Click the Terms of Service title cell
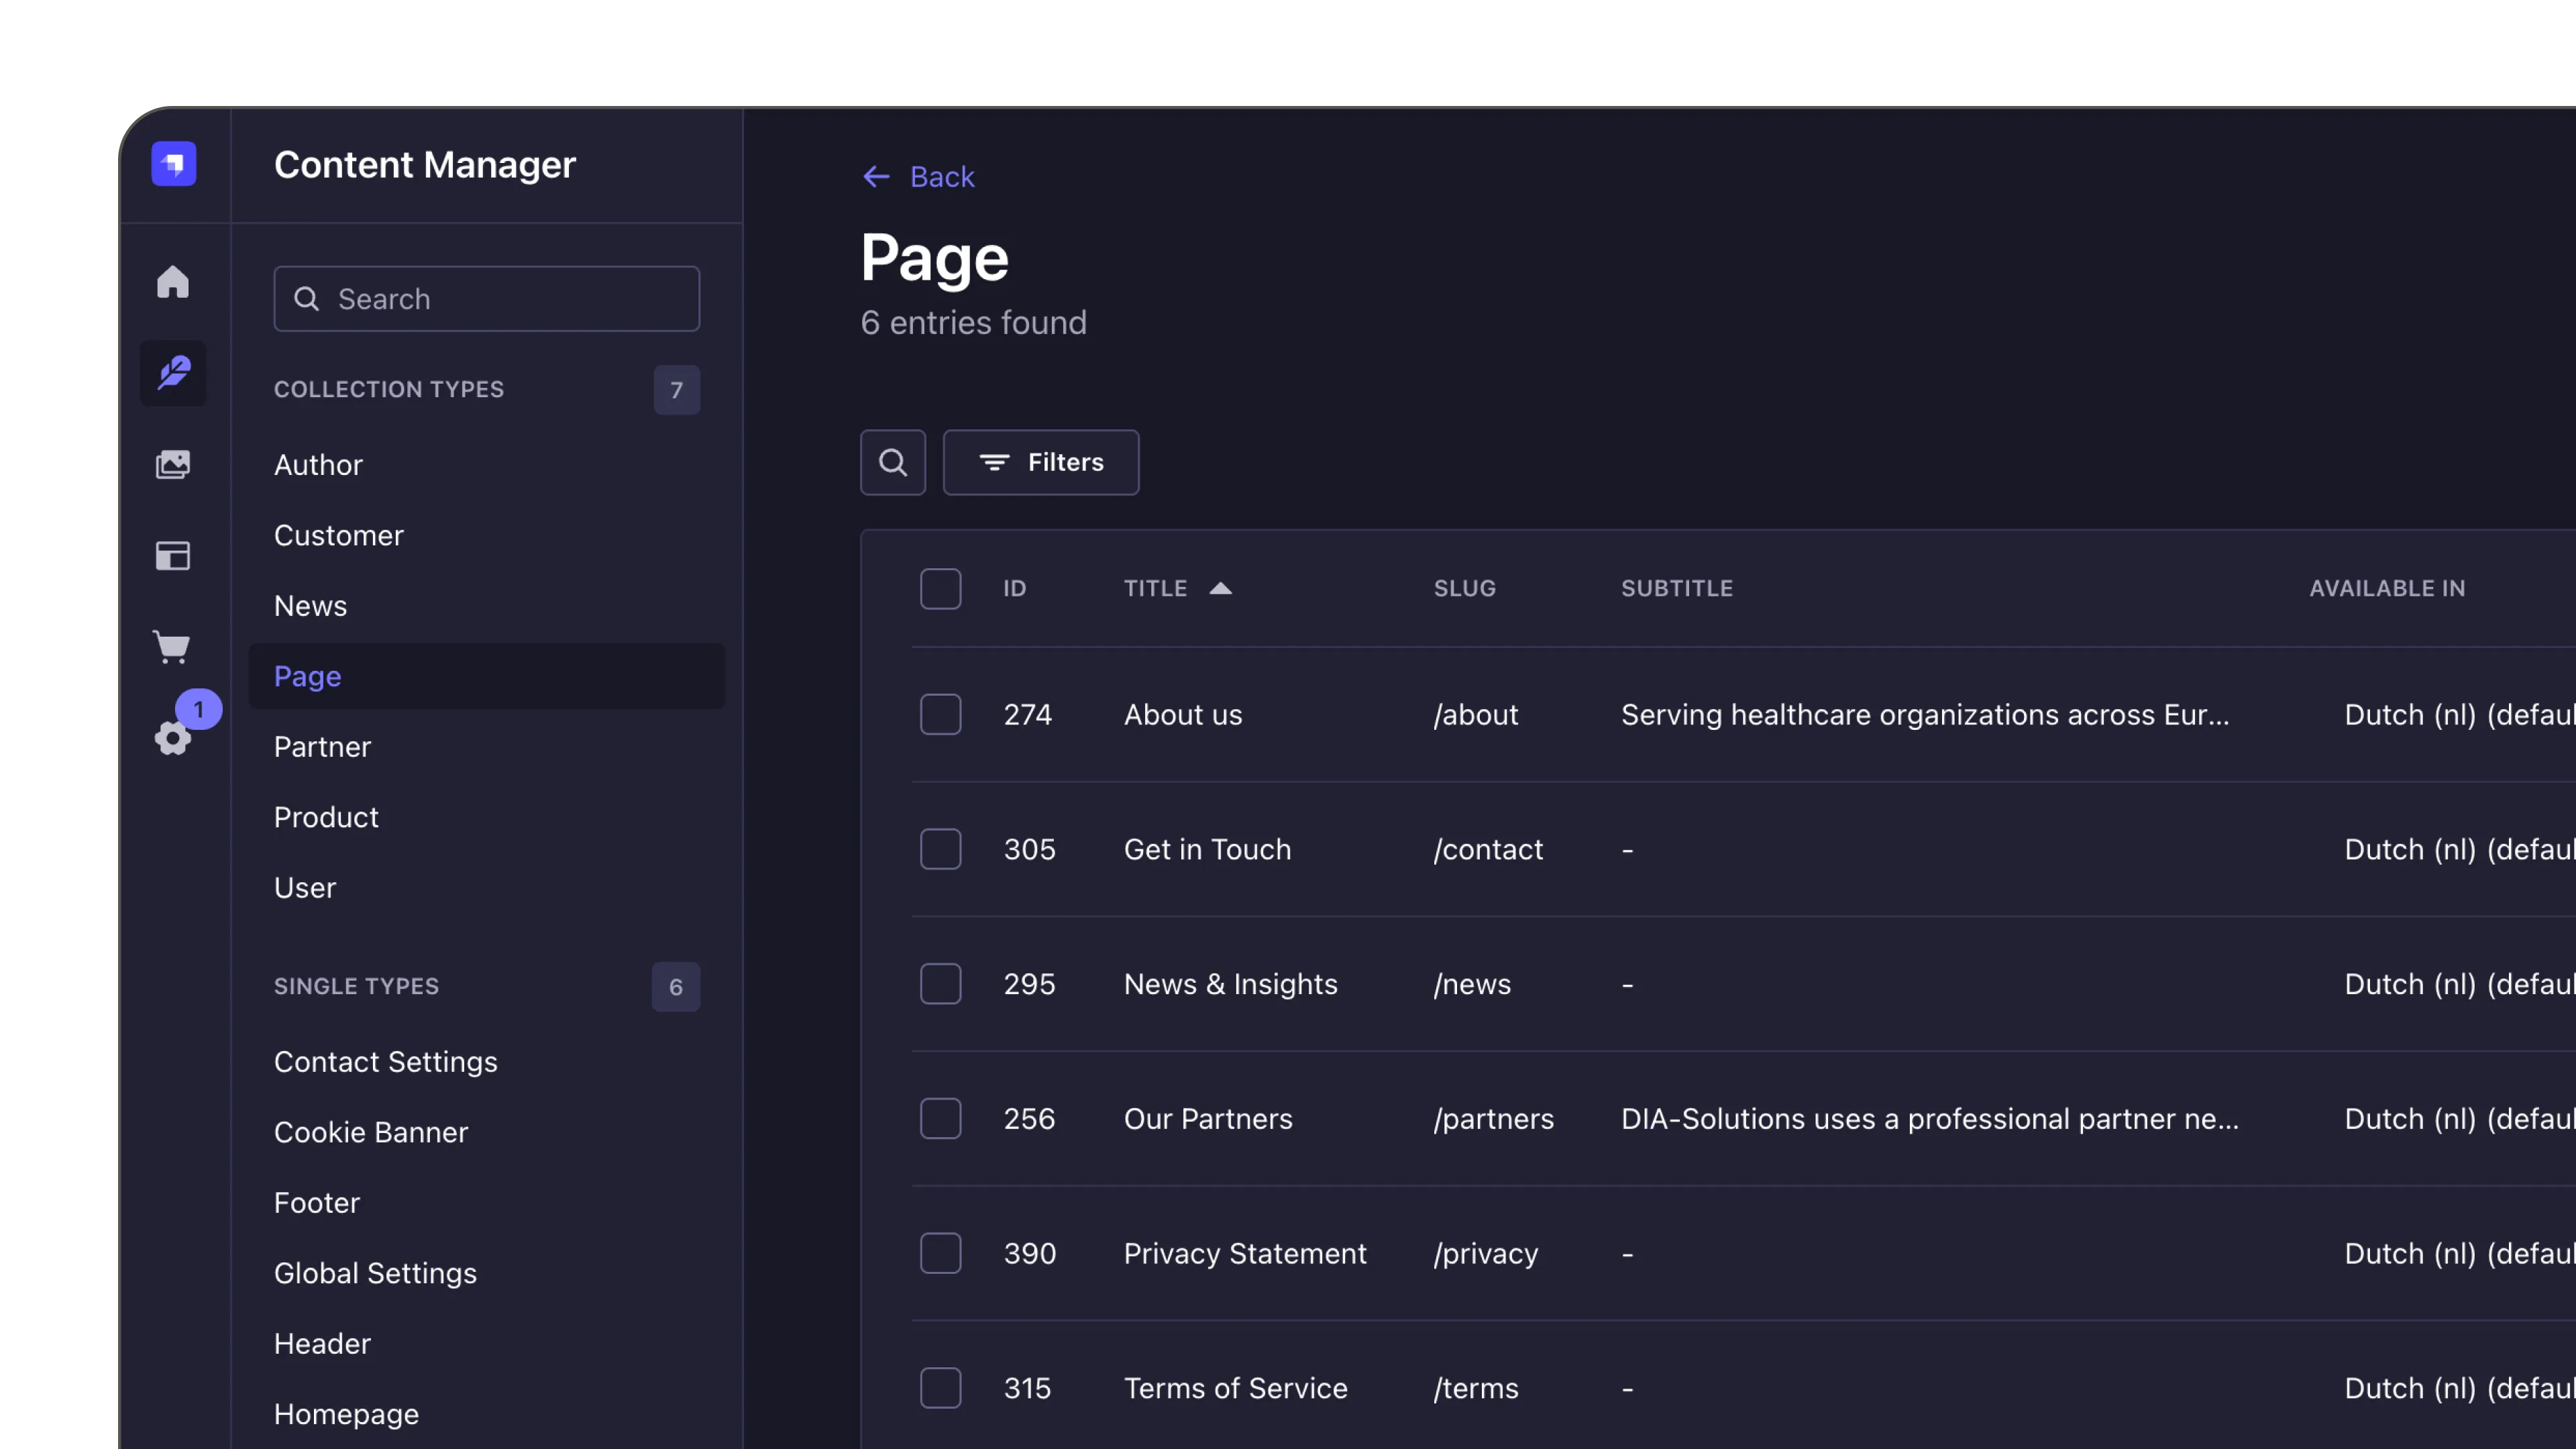 (x=1236, y=1388)
